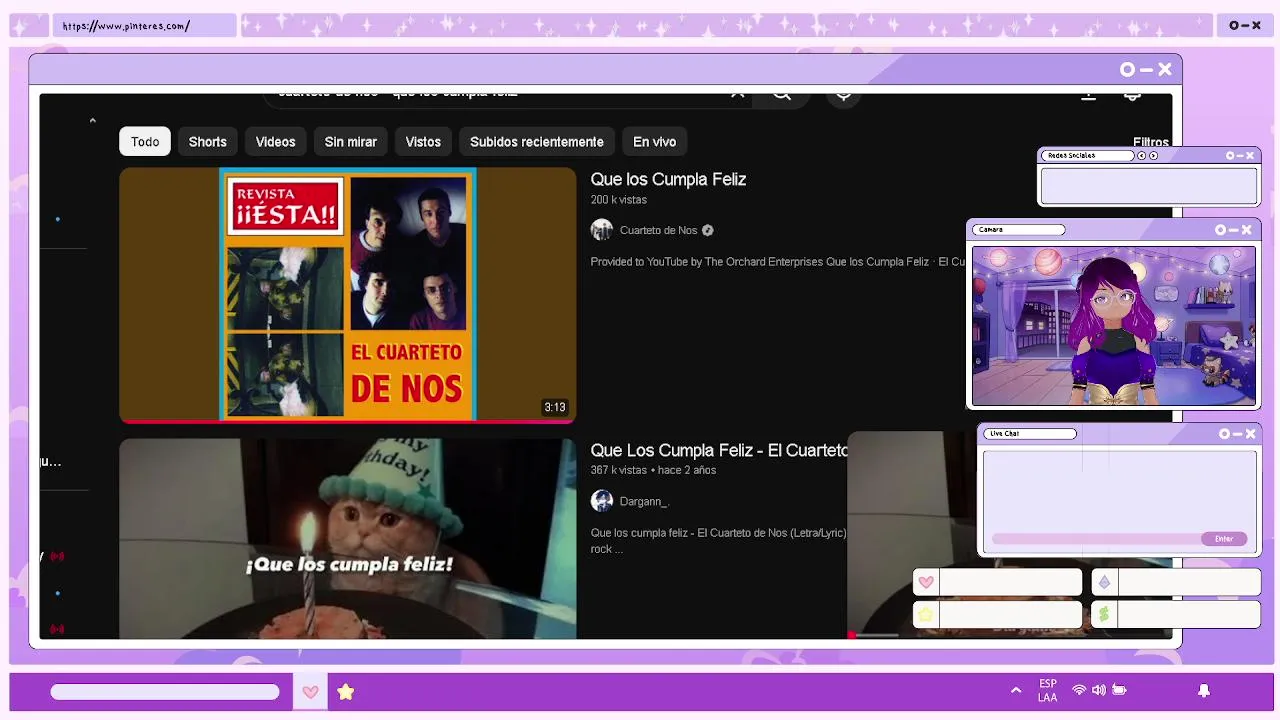Select the Subidos recientemente filter chip
The image size is (1280, 720).
pyautogui.click(x=537, y=142)
